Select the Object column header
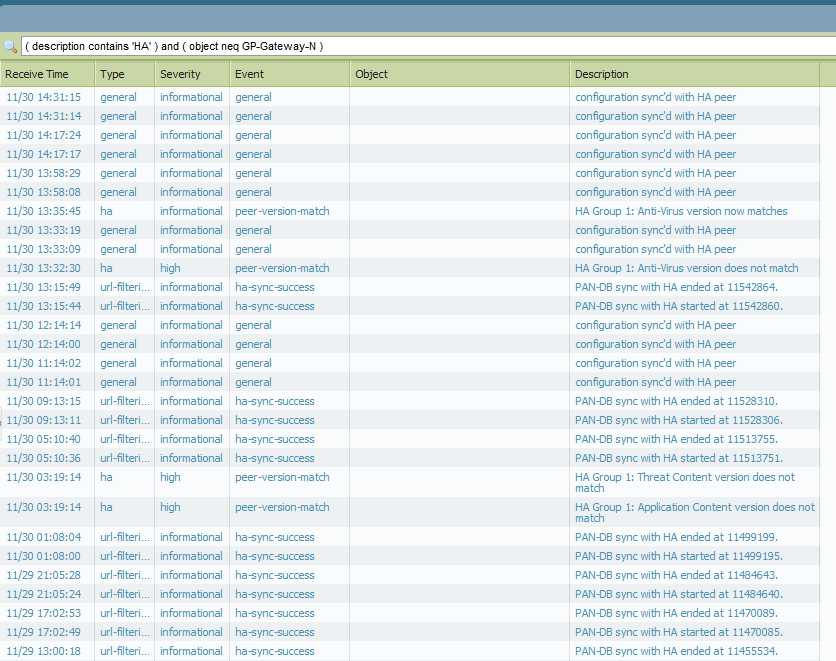 click(x=371, y=74)
